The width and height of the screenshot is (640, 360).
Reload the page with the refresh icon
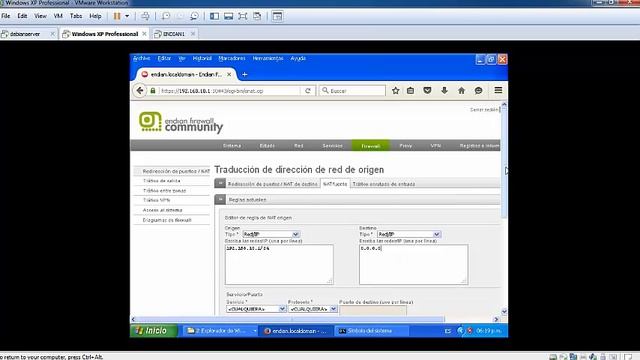[x=308, y=91]
